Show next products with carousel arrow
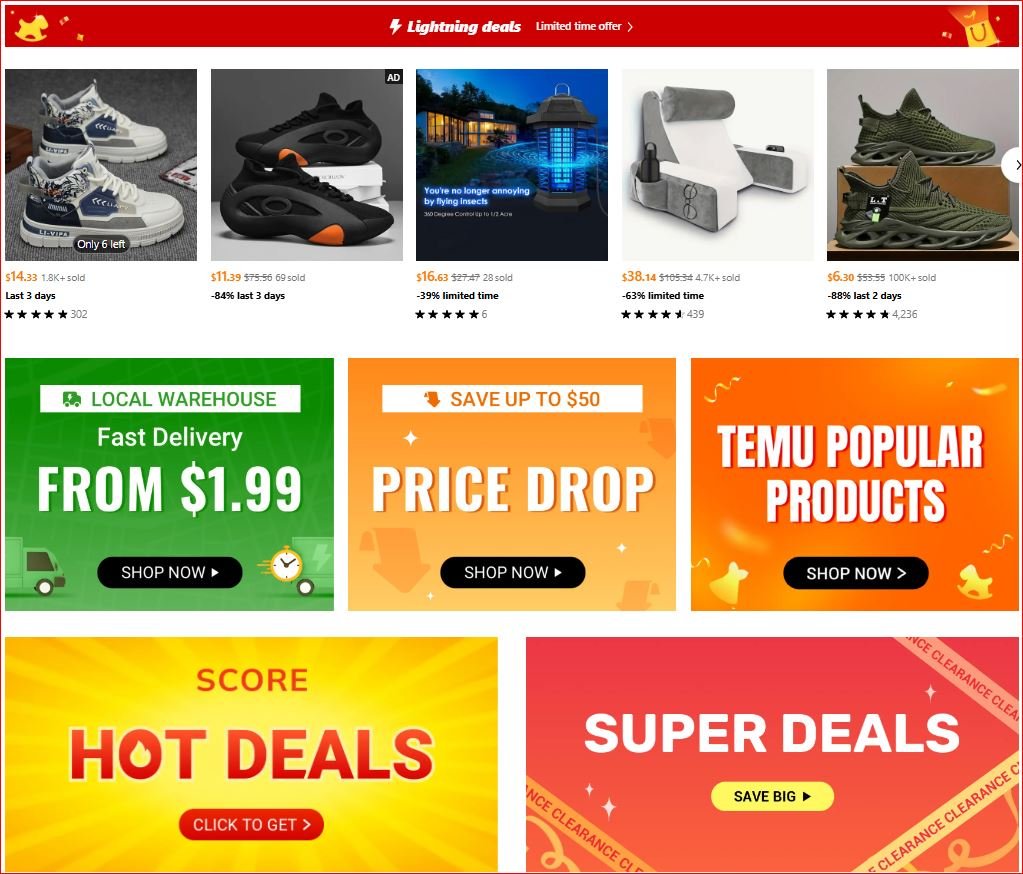1023x874 pixels. (x=1015, y=165)
